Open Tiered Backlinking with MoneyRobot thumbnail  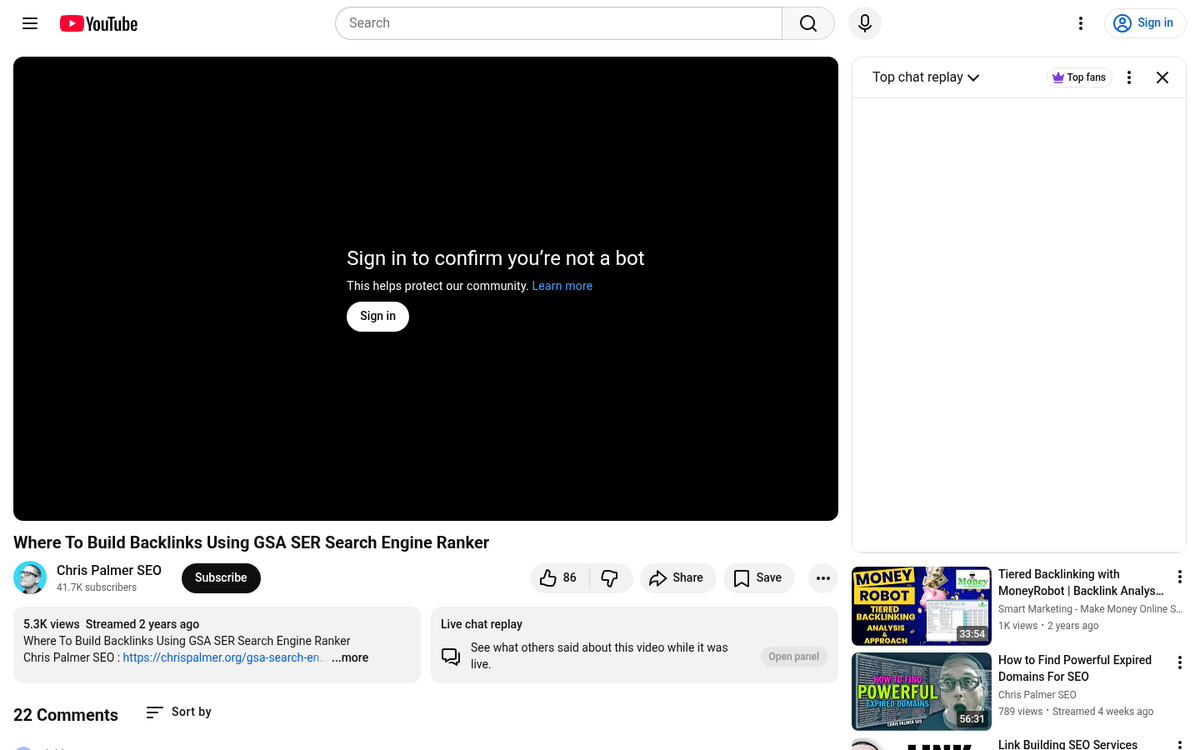tap(921, 606)
